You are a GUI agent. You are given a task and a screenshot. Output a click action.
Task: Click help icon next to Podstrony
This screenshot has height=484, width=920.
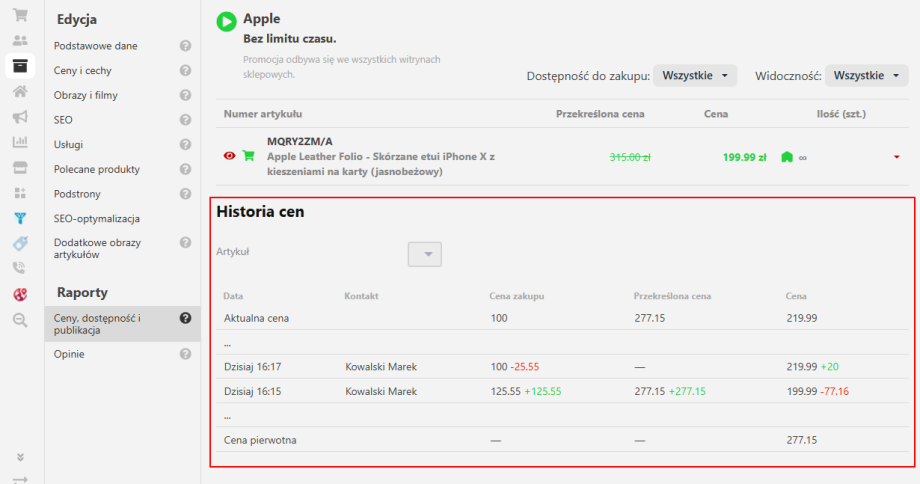pyautogui.click(x=185, y=194)
